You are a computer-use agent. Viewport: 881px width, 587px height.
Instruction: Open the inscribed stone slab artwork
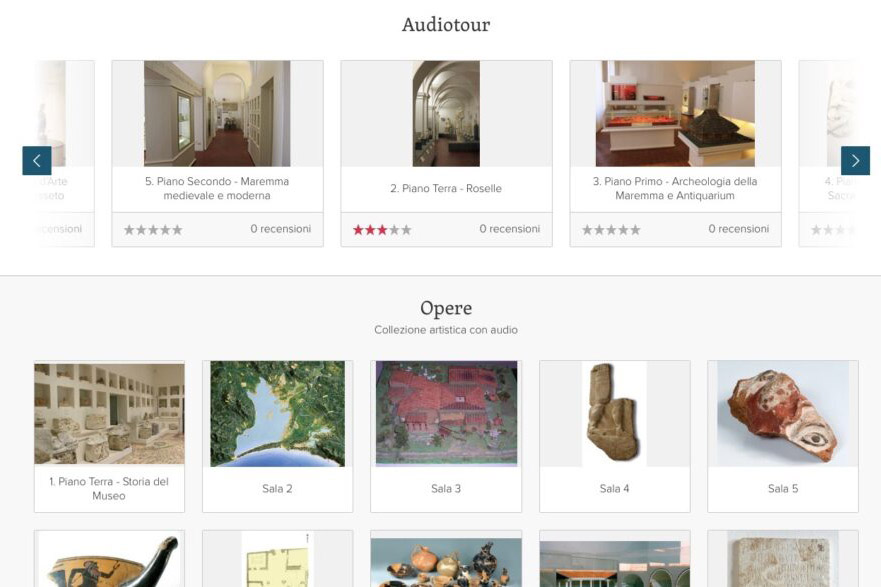783,559
